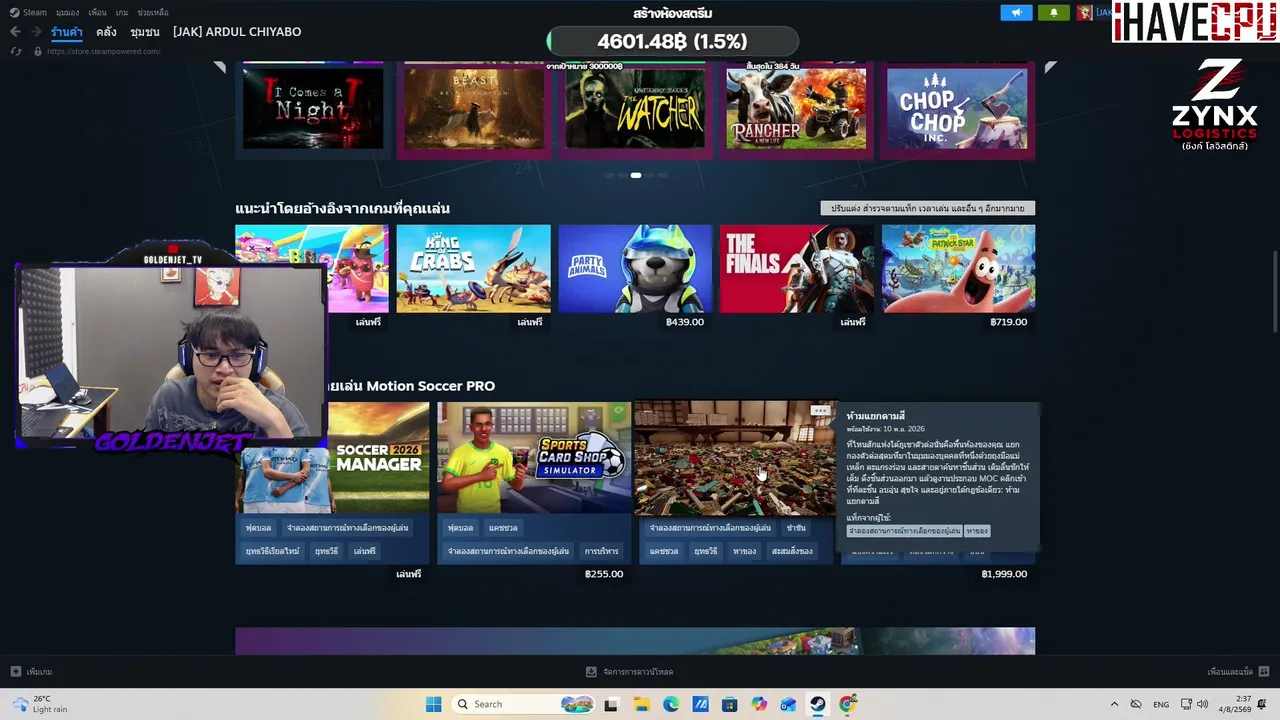Open the Steam logo menu
Screen dimensions: 1280x720
click(x=14, y=12)
